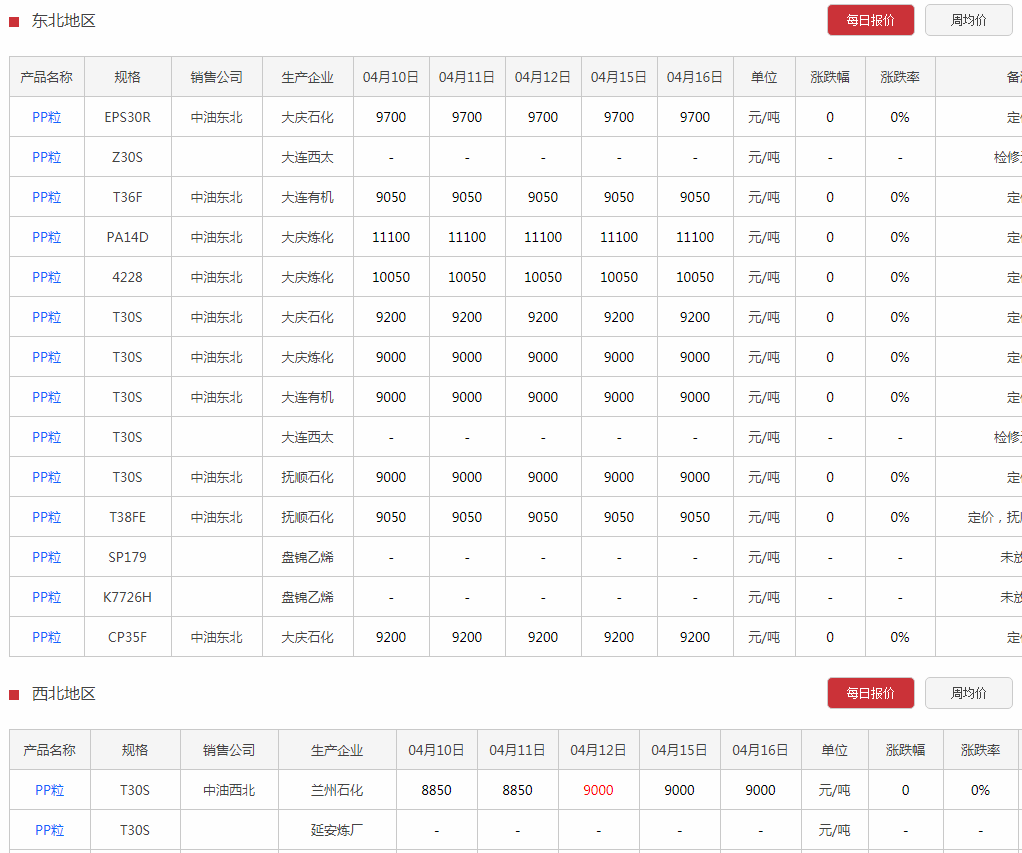1022x853 pixels.
Task: Click PP粒 link in 4228 row
Action: coord(47,277)
